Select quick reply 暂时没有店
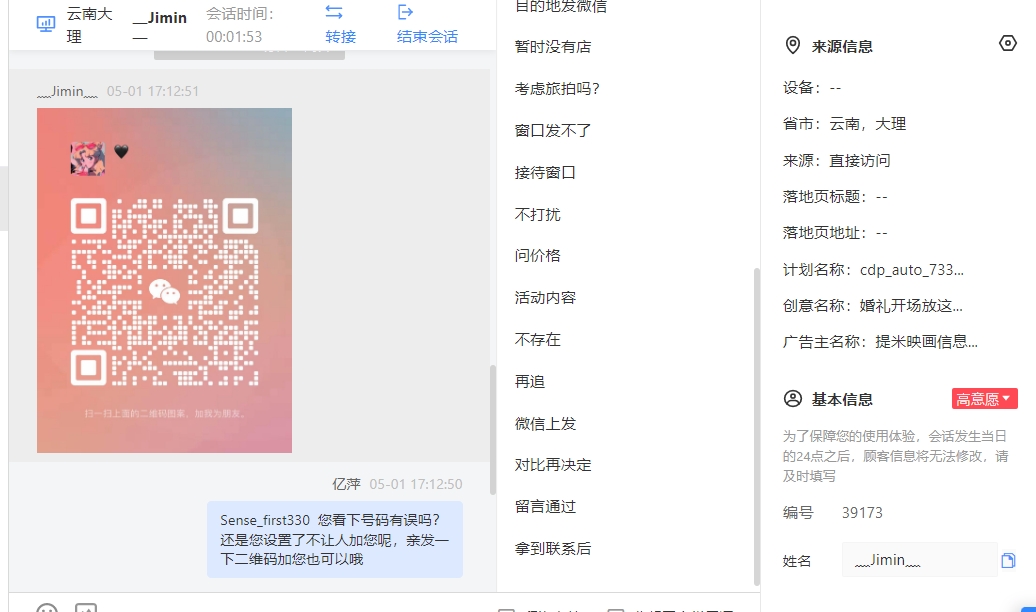The height and width of the screenshot is (612, 1036). [x=553, y=47]
